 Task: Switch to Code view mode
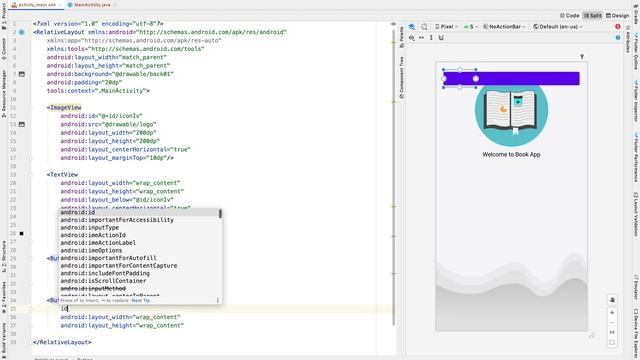tap(569, 16)
